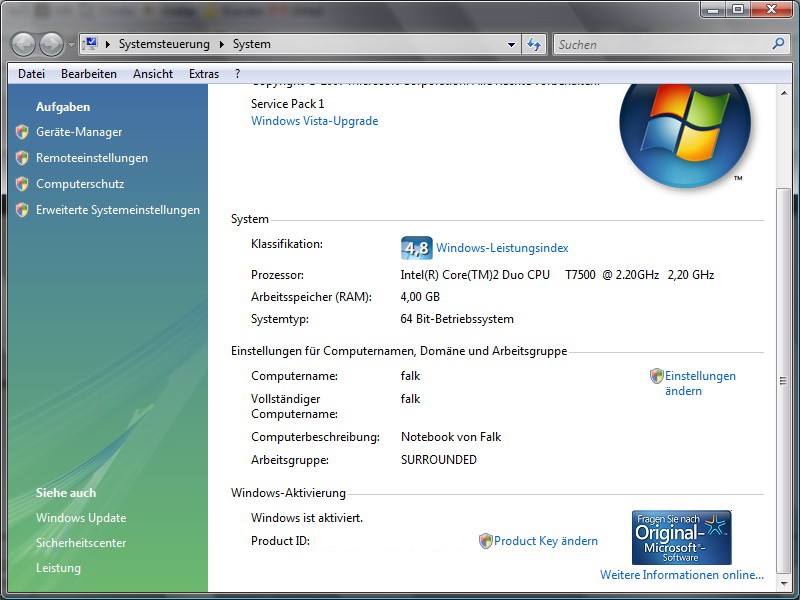
Task: Click the shield icon beside Computerschutz
Action: coord(22,184)
